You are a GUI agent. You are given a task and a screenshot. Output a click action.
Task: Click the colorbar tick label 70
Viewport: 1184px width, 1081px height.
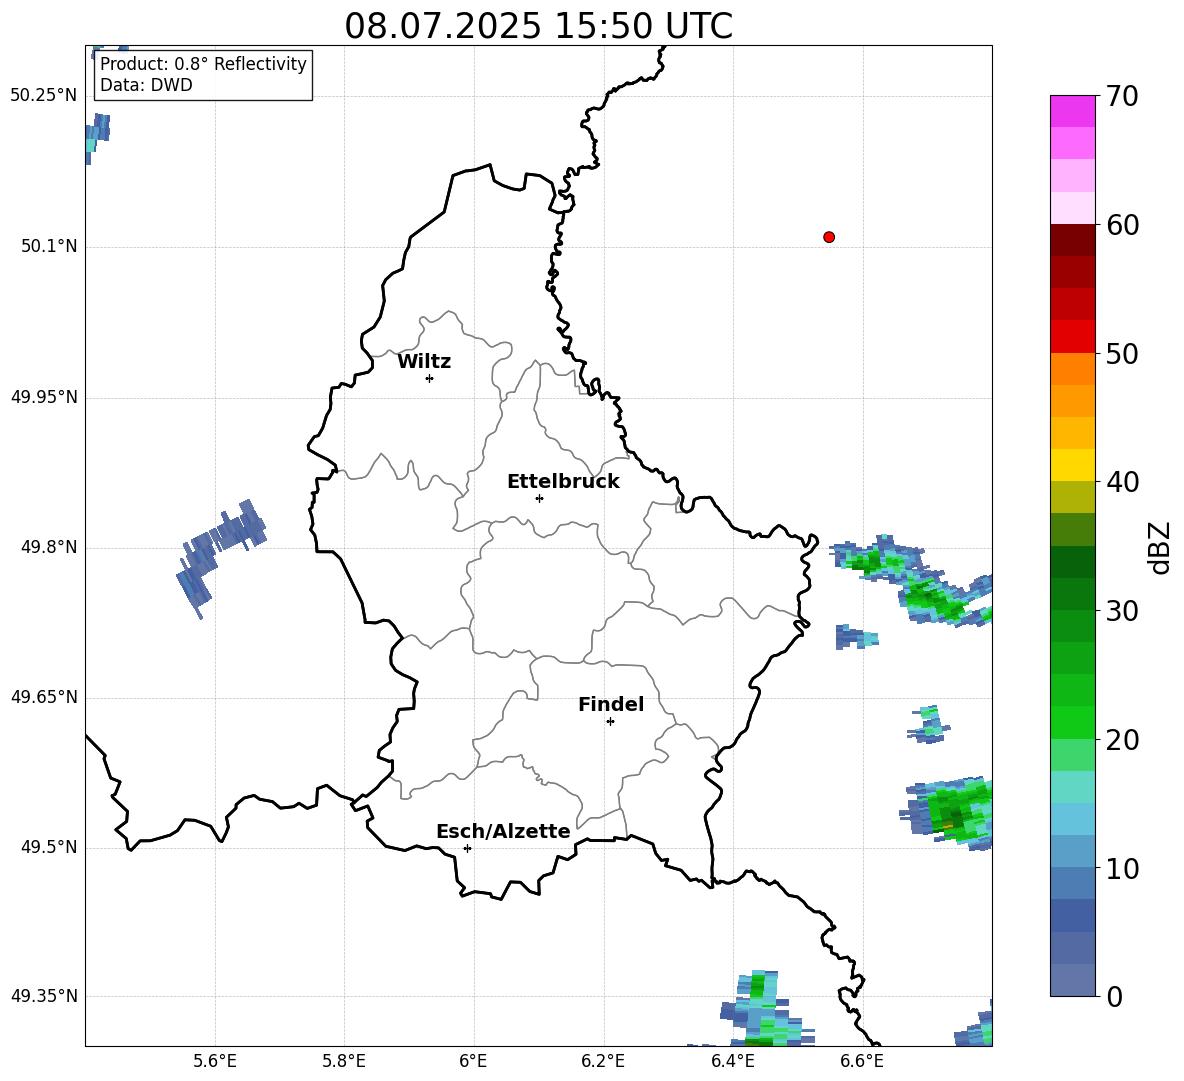[x=1122, y=97]
